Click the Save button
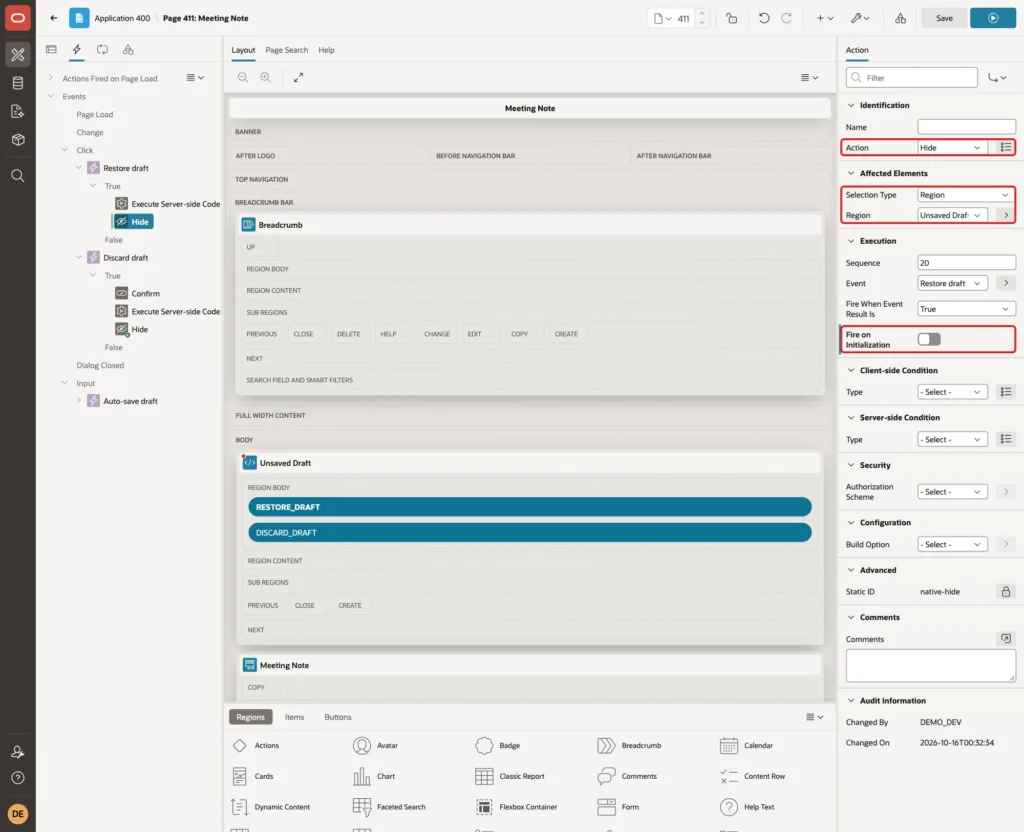Screen dimensions: 1024x832 click(944, 18)
